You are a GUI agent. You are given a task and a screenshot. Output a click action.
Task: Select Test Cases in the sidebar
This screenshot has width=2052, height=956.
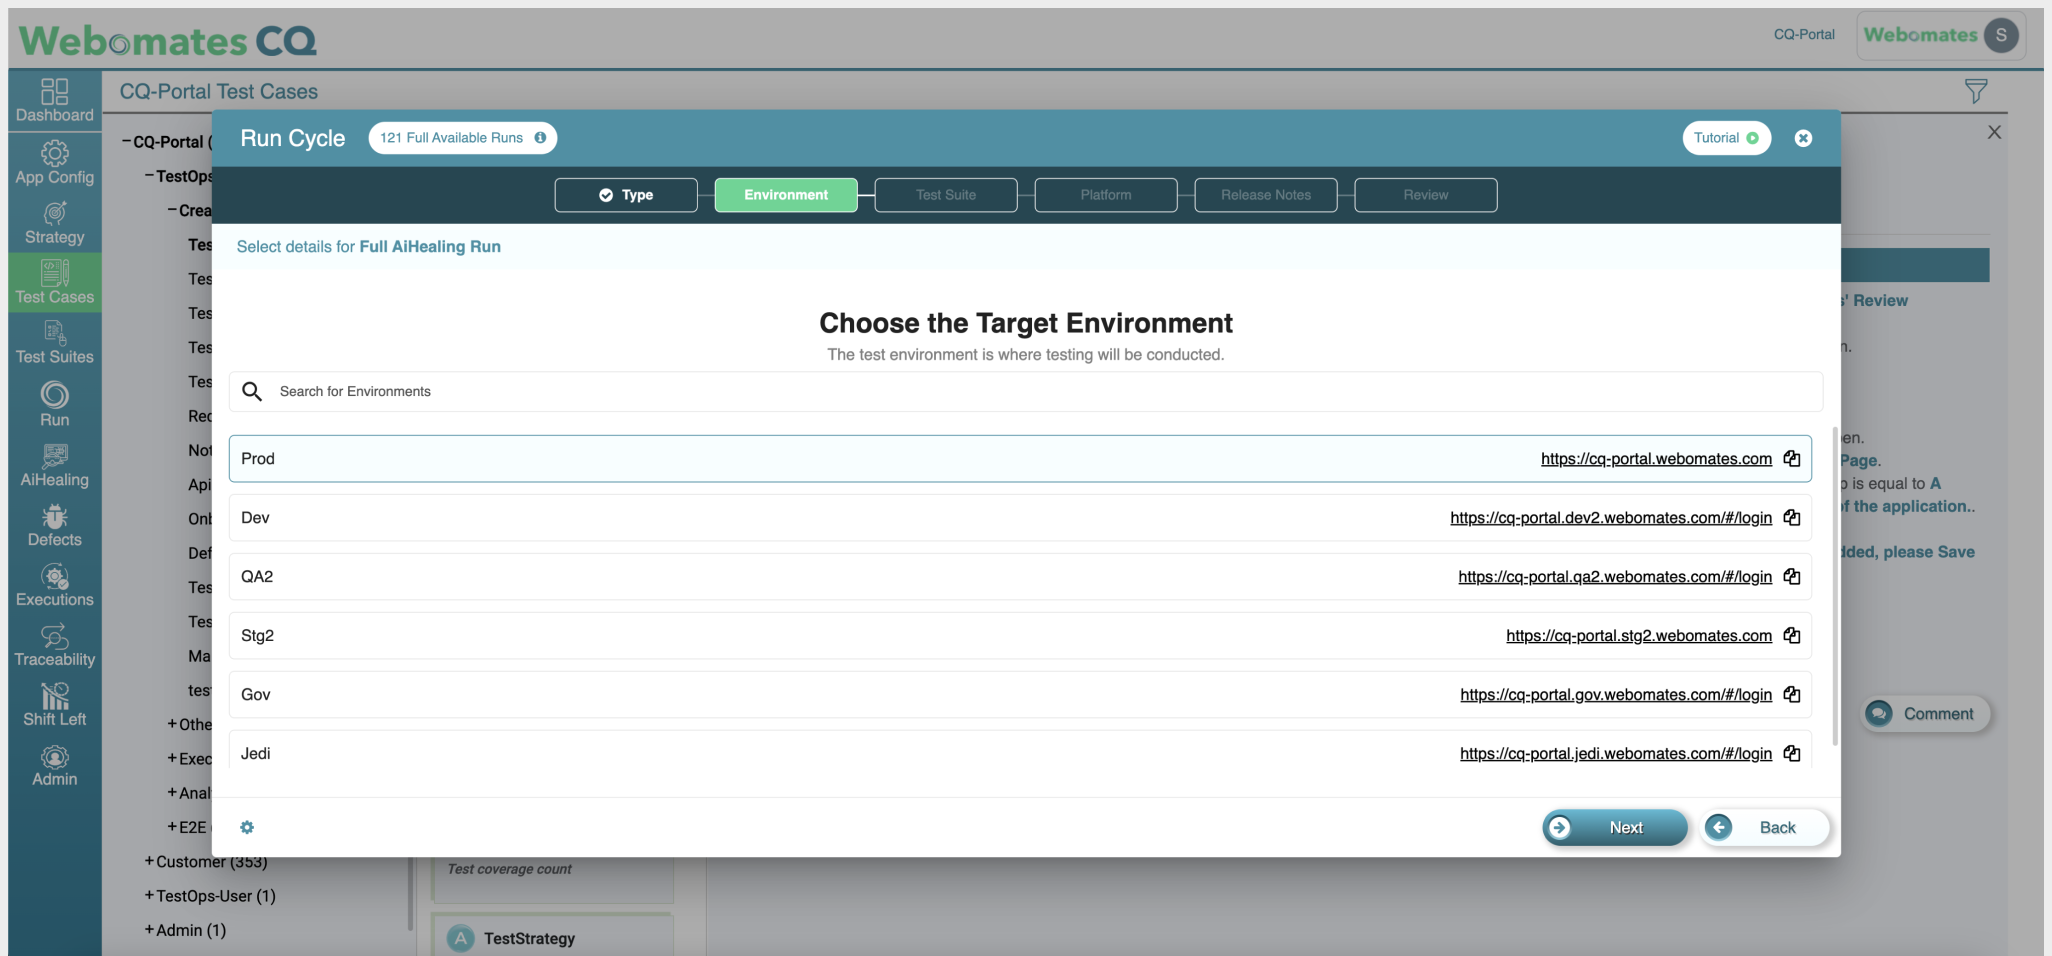[x=54, y=282]
